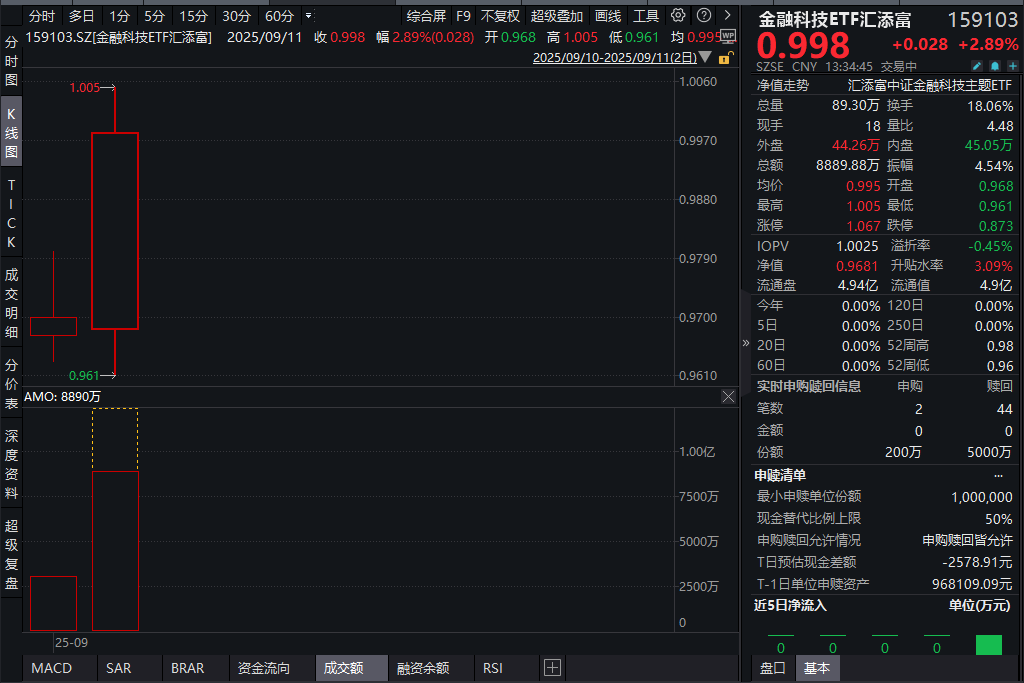
Task: Add to watchlist via the plus icon
Action: 1014,66
